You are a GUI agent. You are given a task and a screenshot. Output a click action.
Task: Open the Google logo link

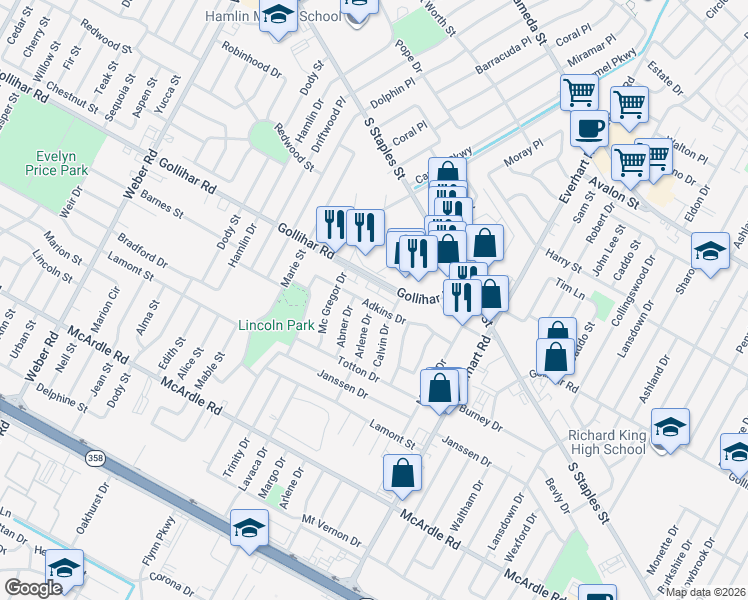tap(33, 588)
